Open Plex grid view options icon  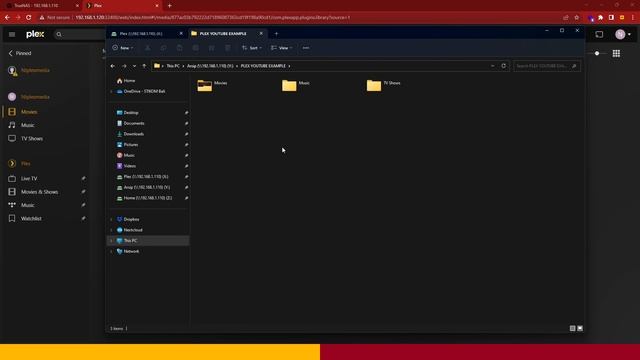pos(616,53)
